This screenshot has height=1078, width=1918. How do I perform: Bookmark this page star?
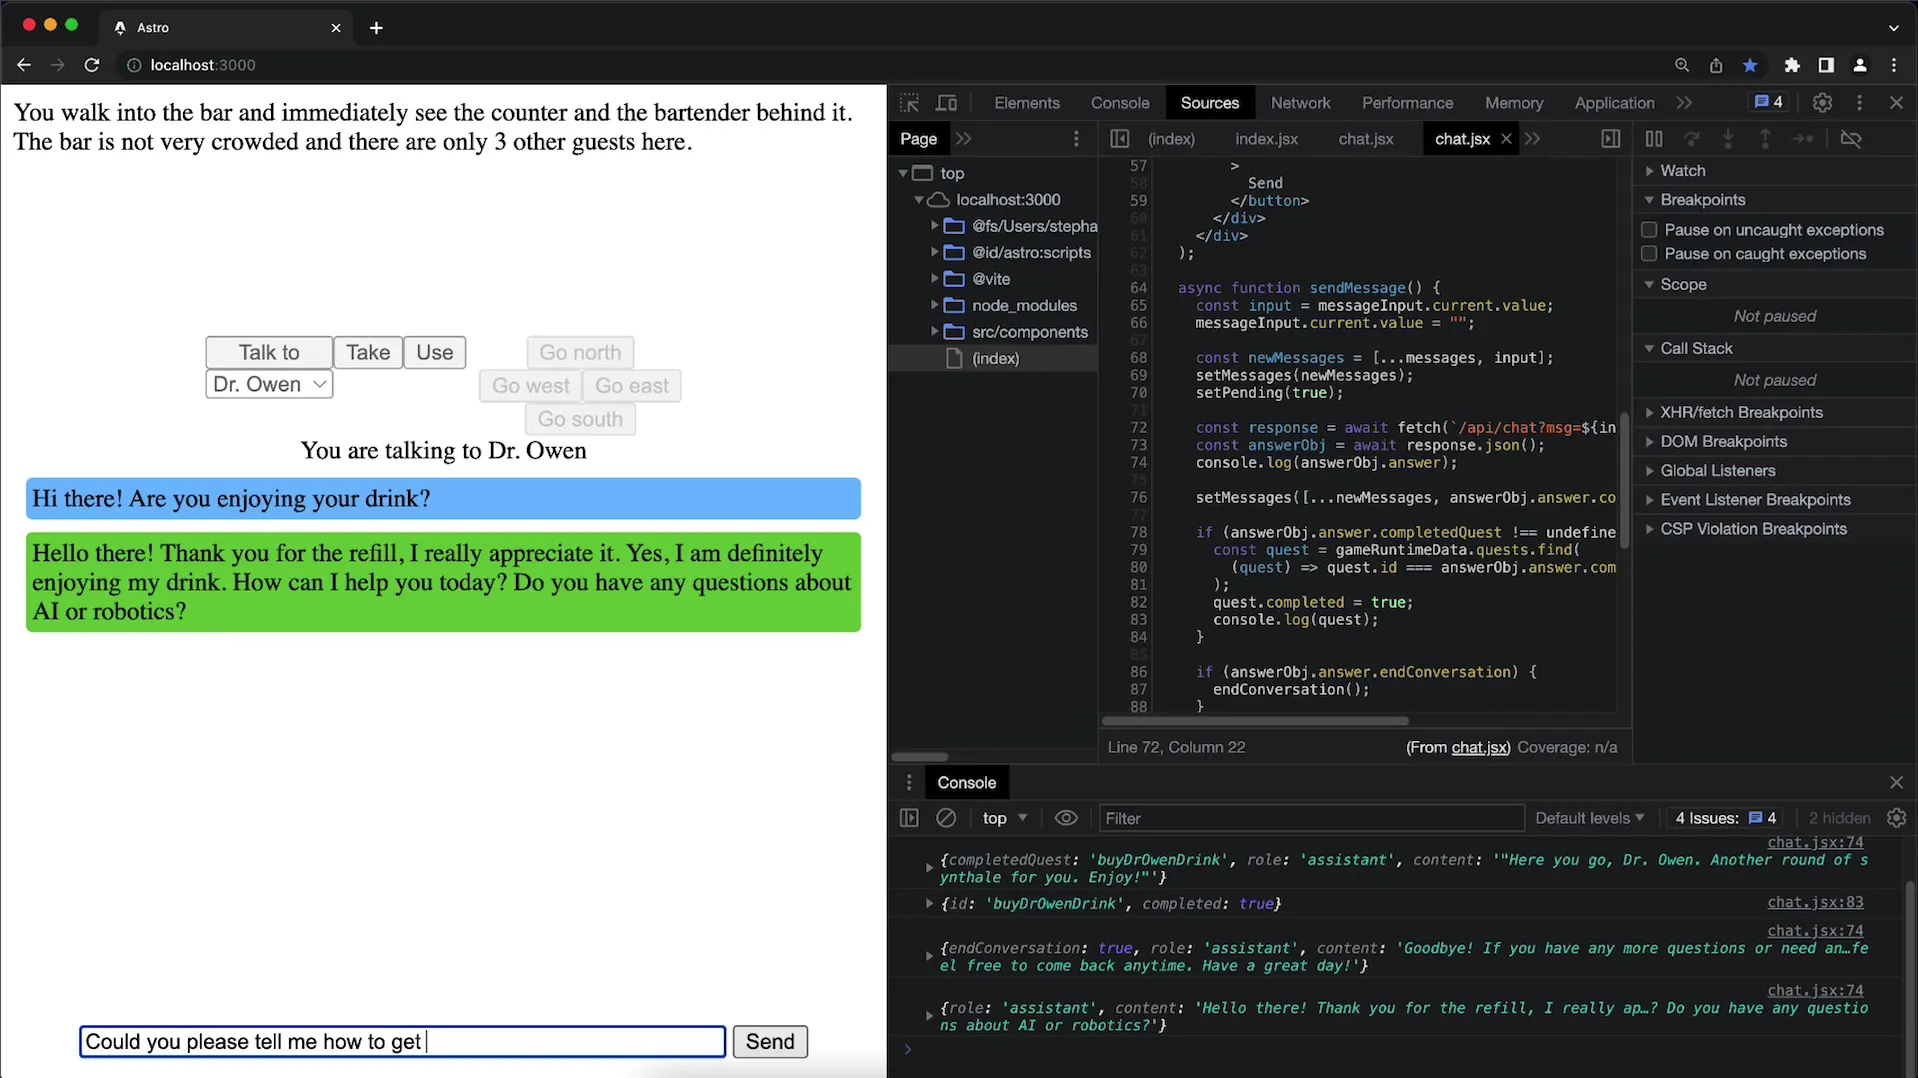point(1750,65)
